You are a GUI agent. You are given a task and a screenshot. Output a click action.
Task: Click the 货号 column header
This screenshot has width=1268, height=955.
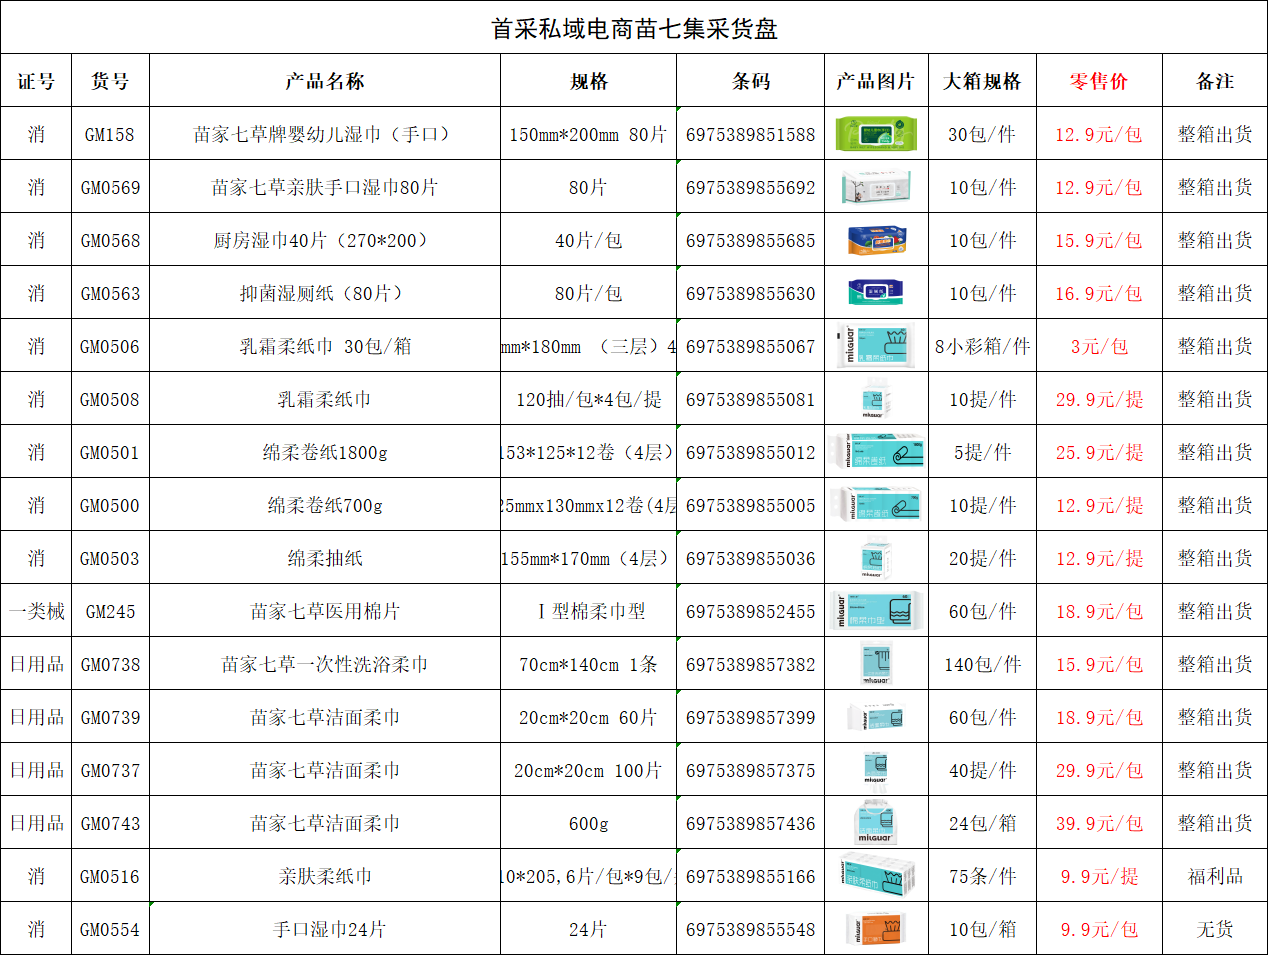click(110, 80)
